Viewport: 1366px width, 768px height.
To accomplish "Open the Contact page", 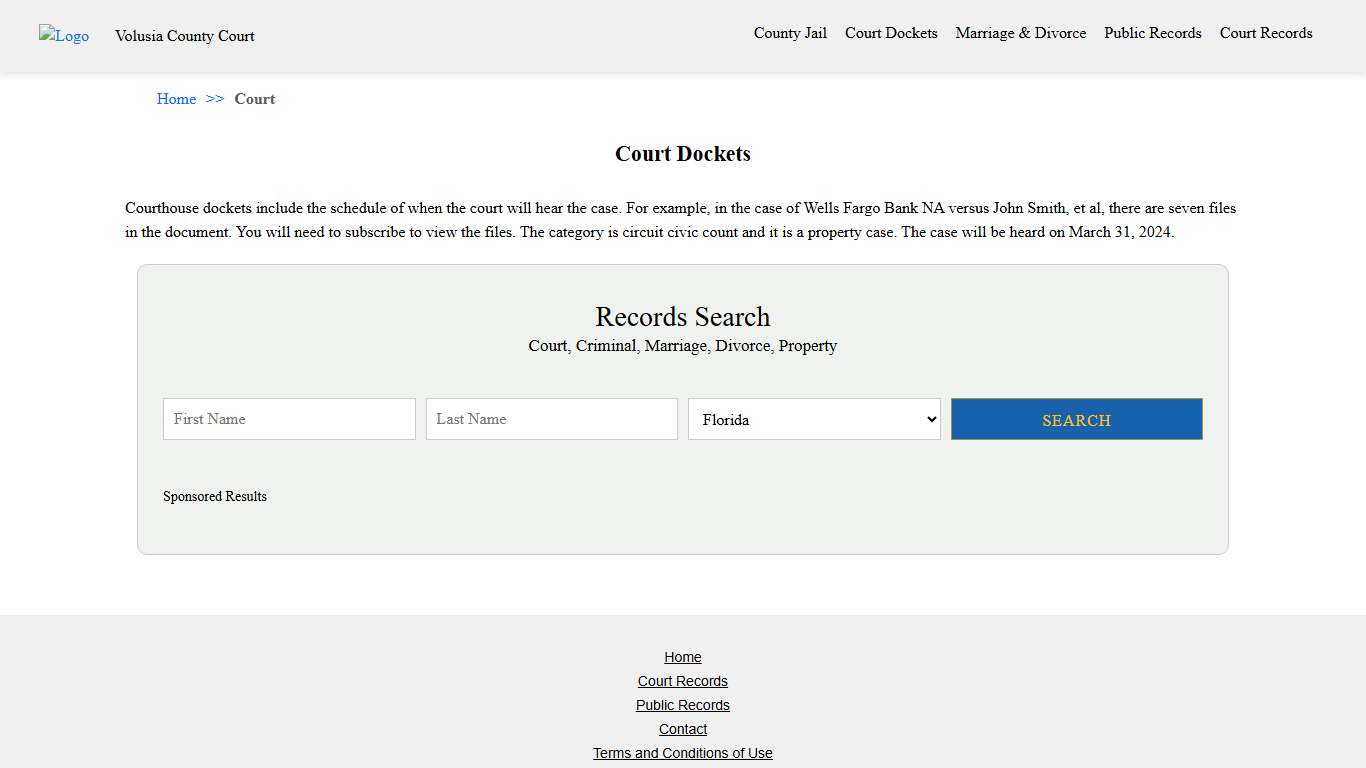I will [683, 729].
